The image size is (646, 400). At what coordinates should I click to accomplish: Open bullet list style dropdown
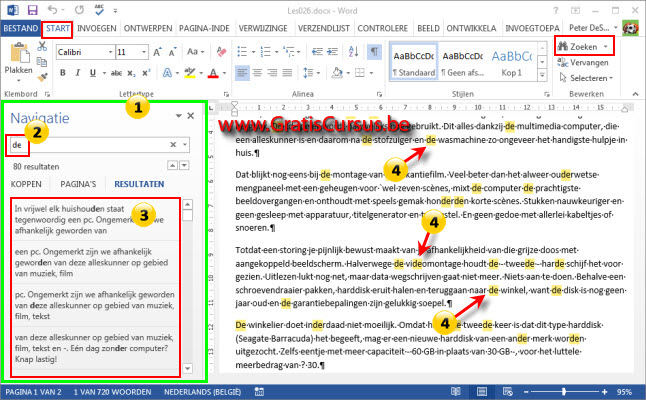(253, 52)
